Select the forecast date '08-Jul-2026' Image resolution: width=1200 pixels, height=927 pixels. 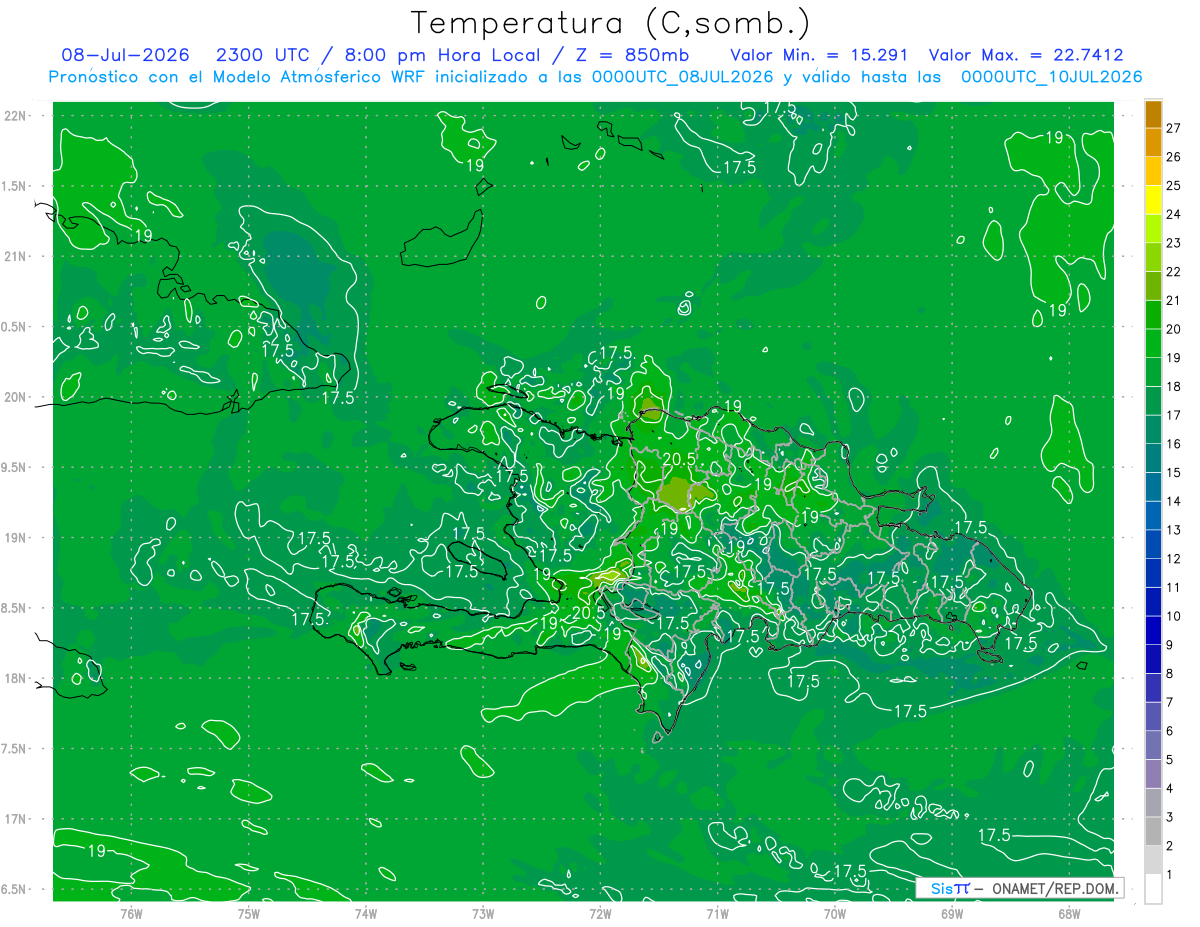pos(125,55)
